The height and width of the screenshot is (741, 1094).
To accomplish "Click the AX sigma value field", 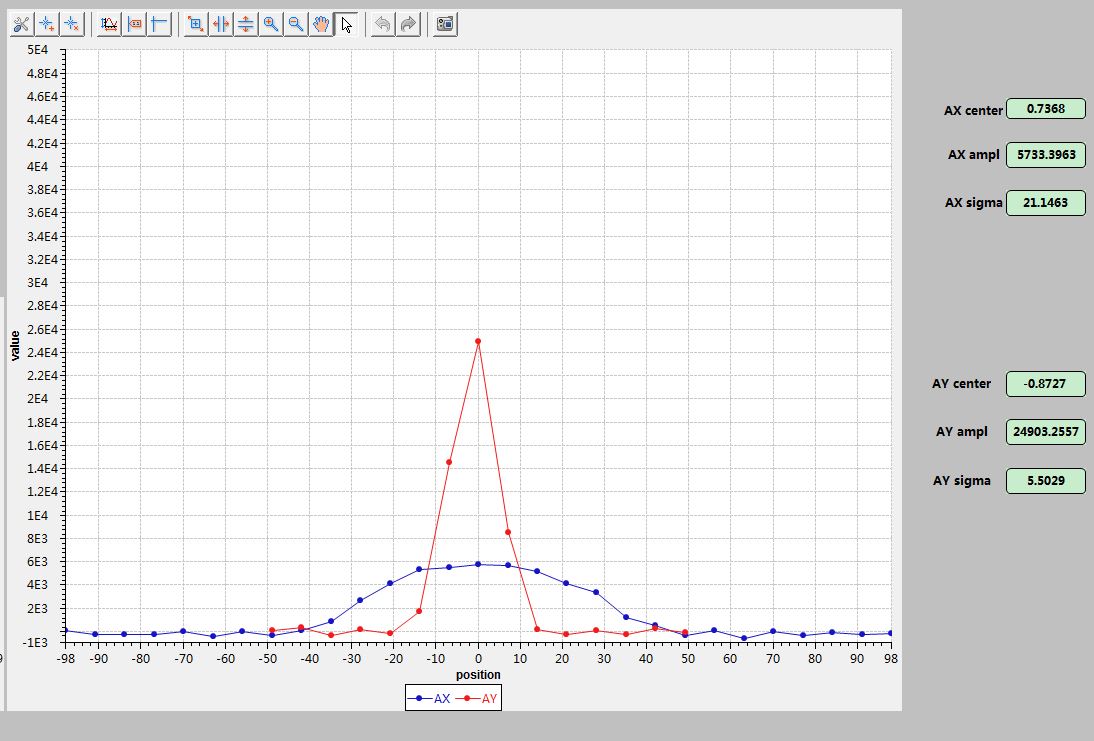I will (x=1045, y=202).
